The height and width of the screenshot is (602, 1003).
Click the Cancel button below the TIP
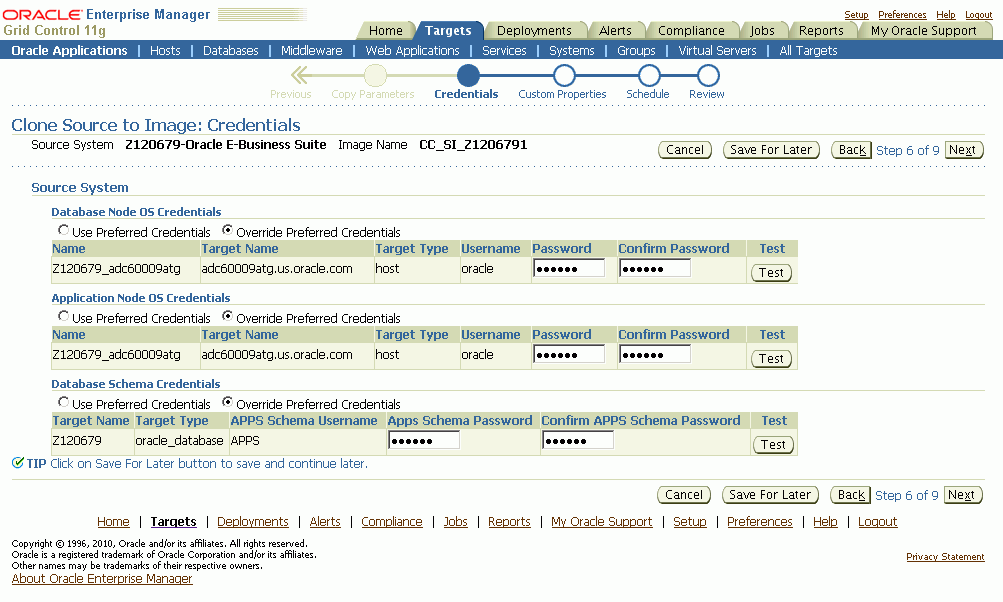pyautogui.click(x=684, y=495)
